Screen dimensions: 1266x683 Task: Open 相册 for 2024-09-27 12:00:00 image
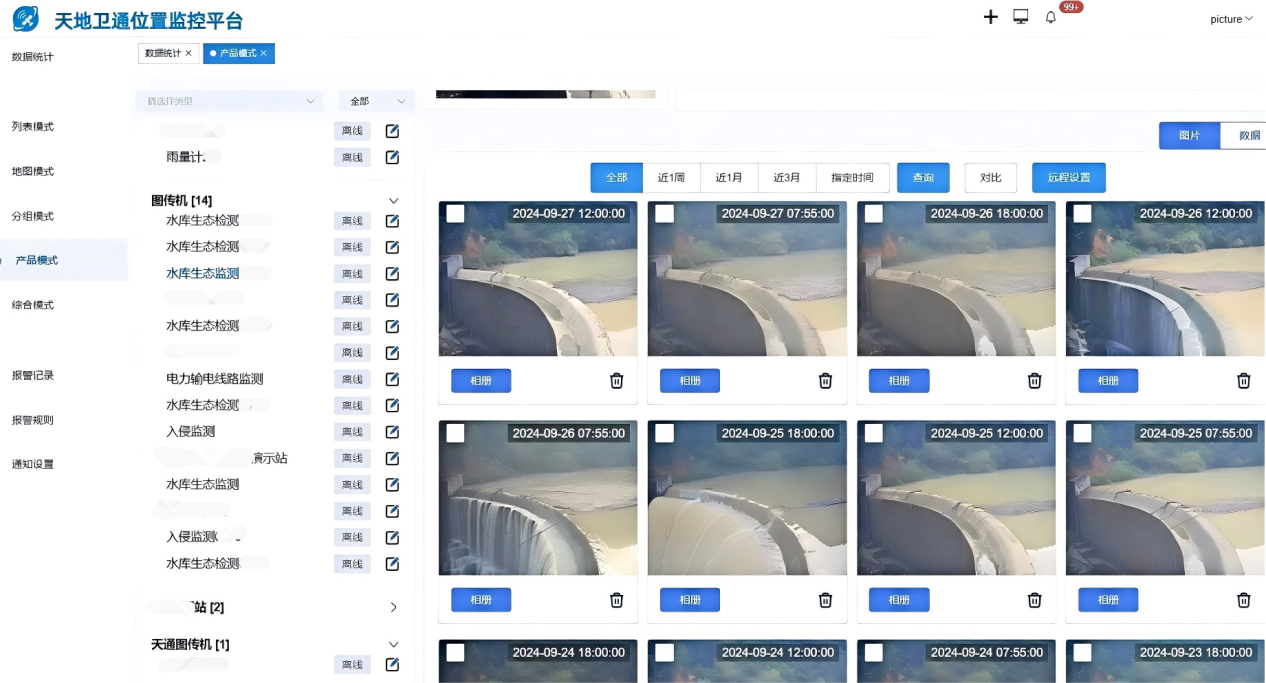tap(481, 381)
